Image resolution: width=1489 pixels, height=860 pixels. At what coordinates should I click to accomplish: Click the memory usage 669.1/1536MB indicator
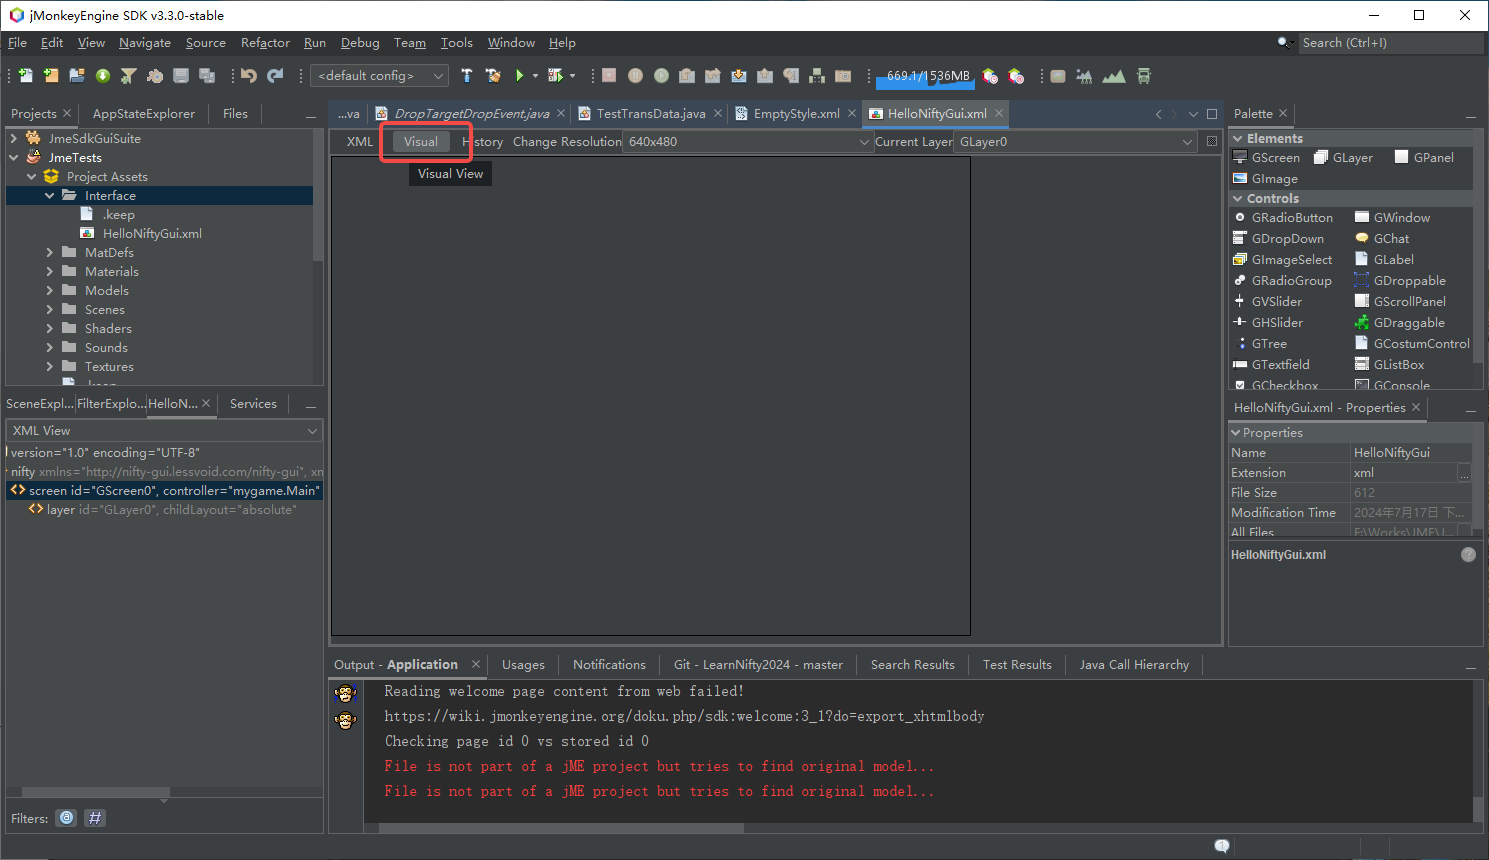pos(927,76)
